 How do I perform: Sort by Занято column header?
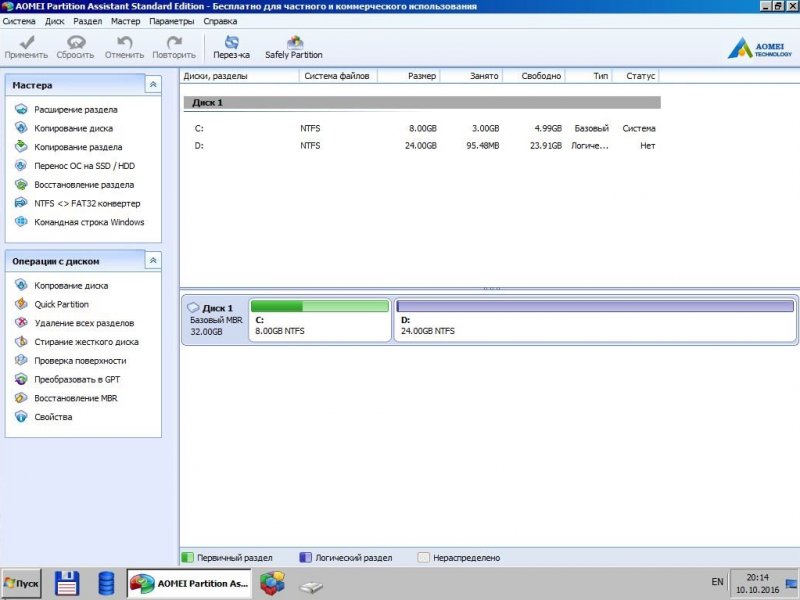tap(471, 76)
